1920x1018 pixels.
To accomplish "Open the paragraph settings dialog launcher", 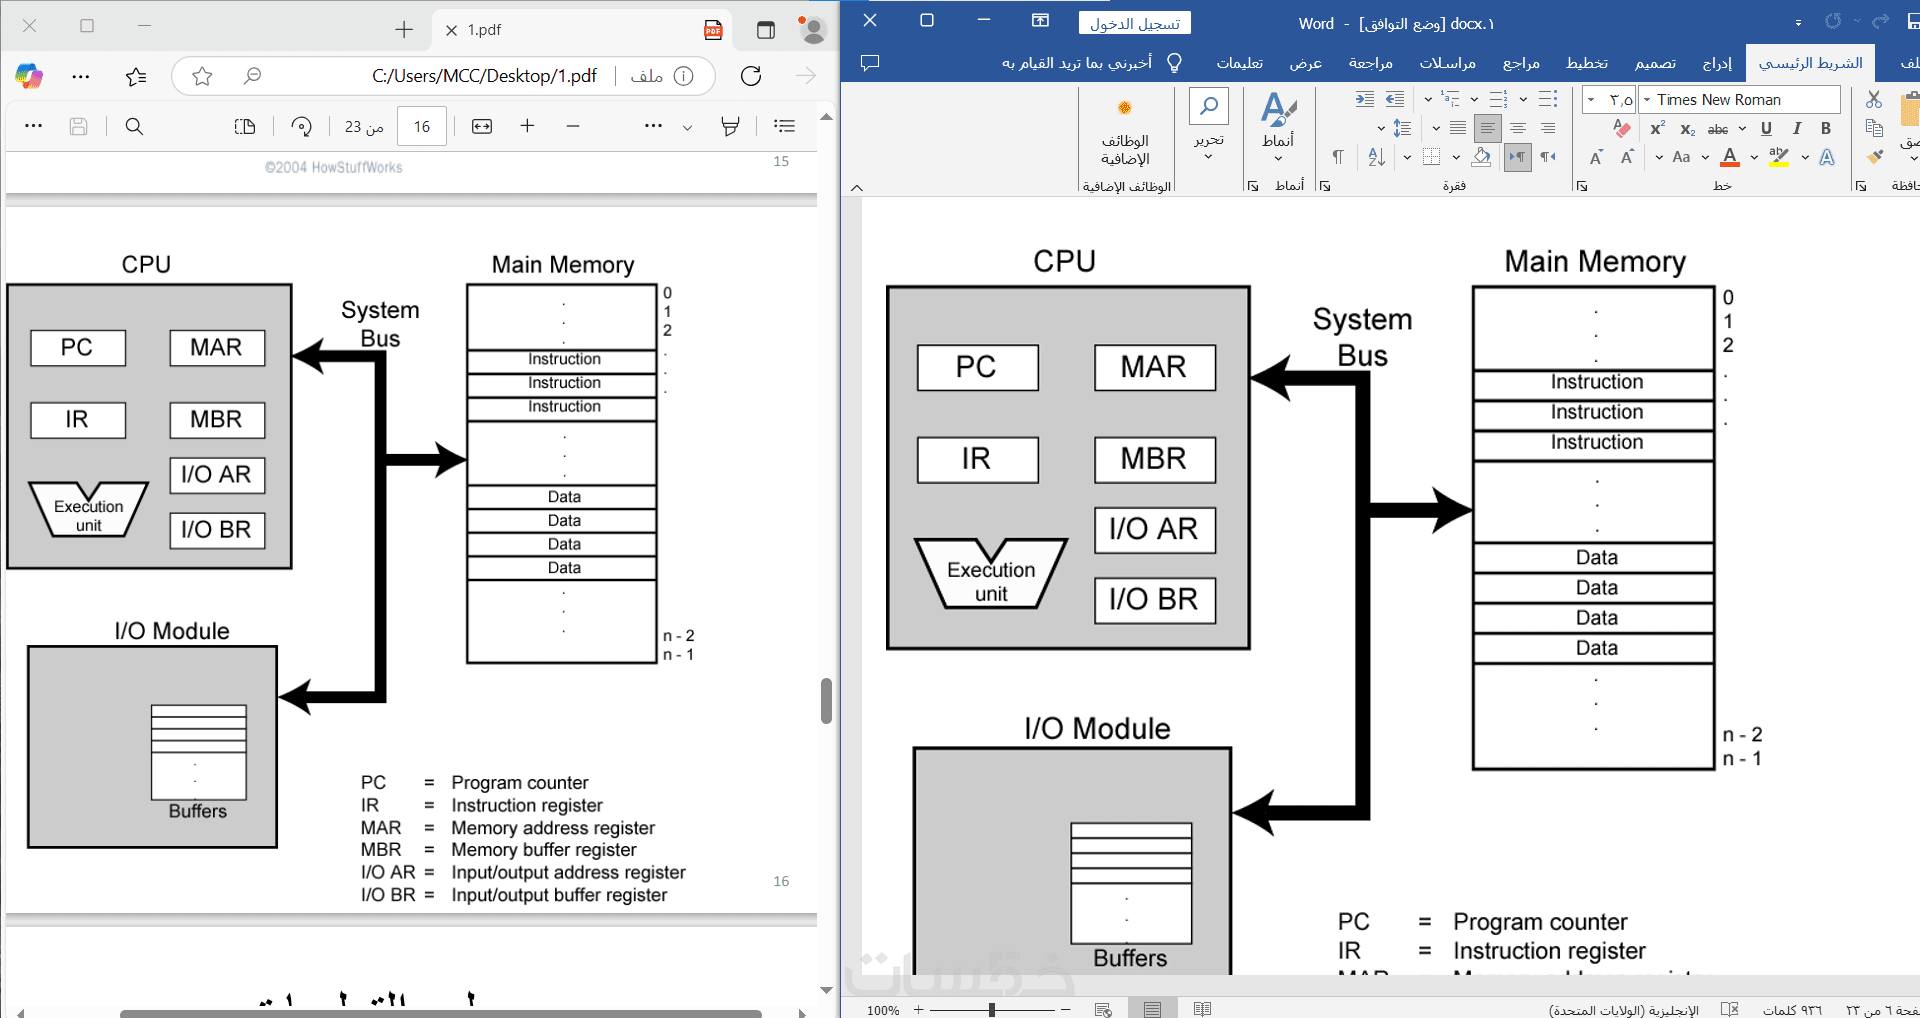I will click(1325, 186).
